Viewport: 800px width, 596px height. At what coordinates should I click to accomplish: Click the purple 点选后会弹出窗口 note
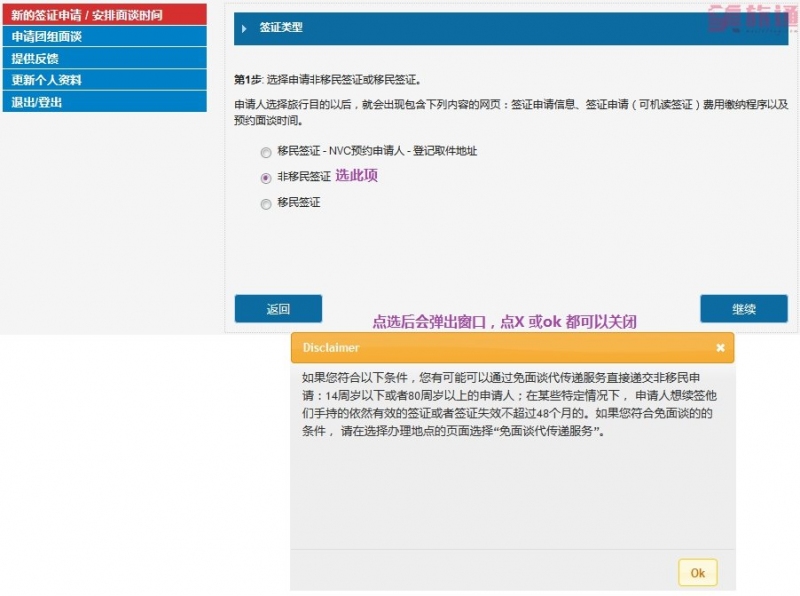pyautogui.click(x=504, y=322)
